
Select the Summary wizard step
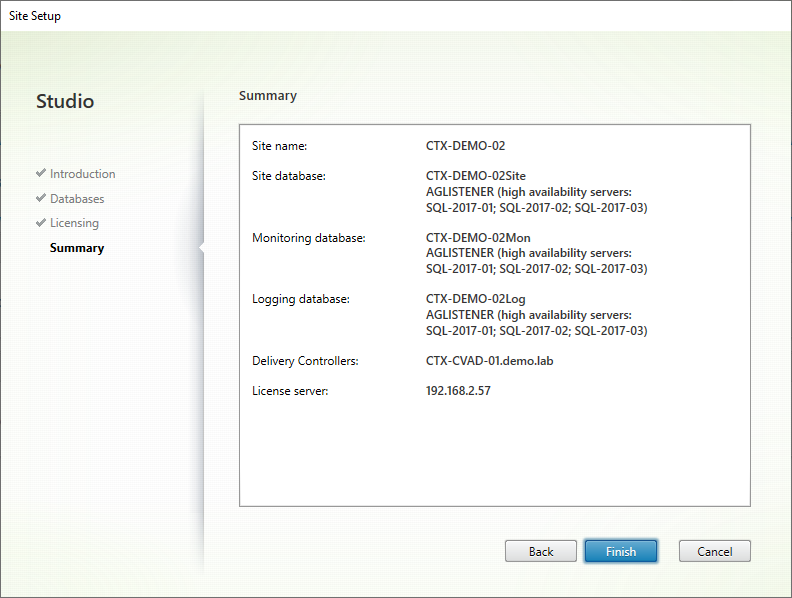(x=77, y=248)
